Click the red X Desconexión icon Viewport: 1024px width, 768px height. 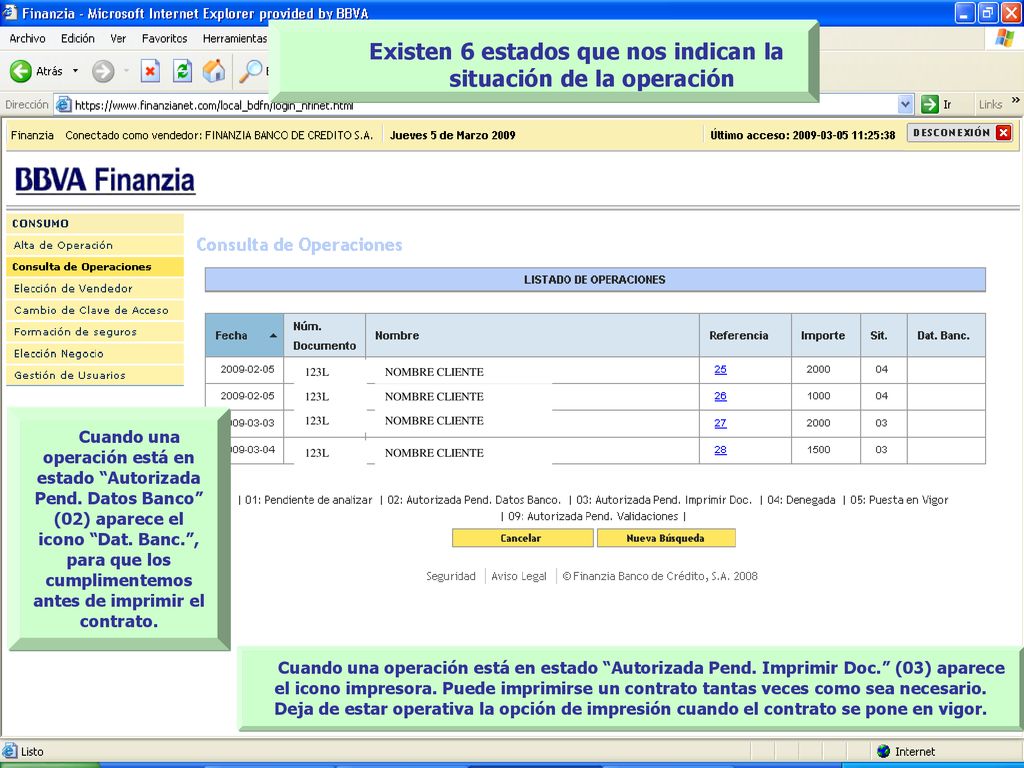pos(1004,133)
